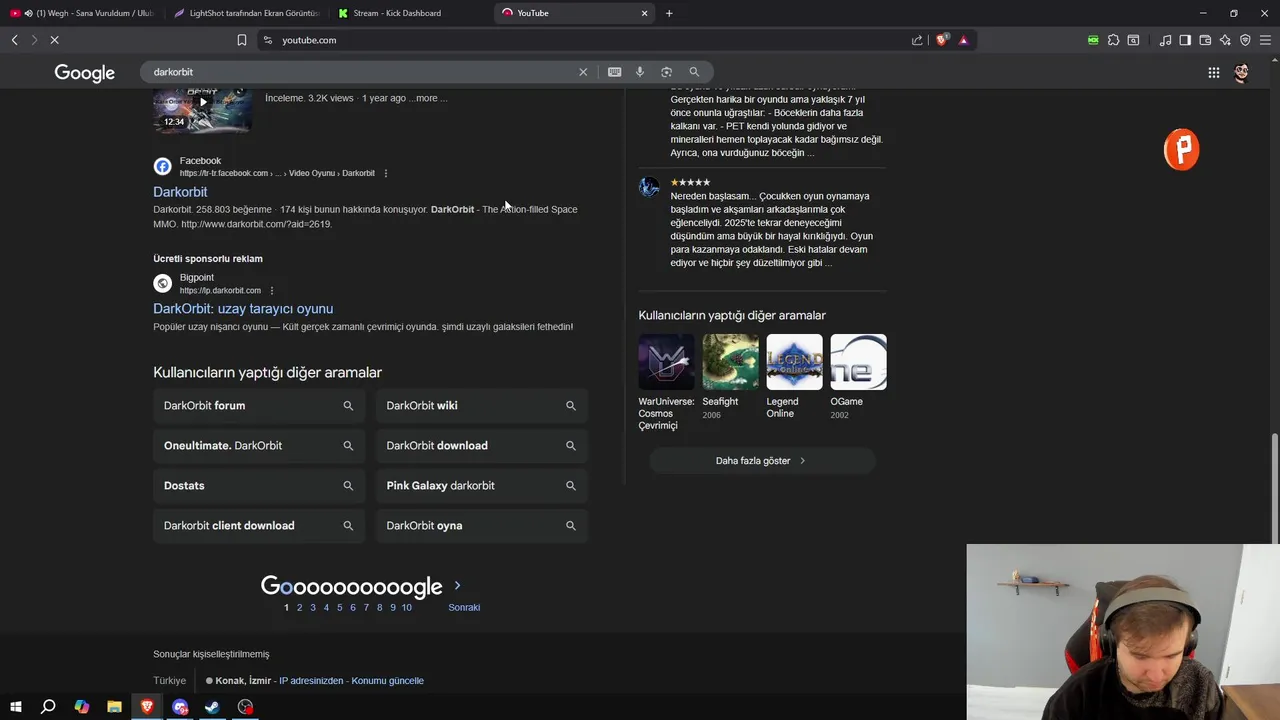Image resolution: width=1280 pixels, height=720 pixels.
Task: Open the tab search toolbar icon
Action: [x=1133, y=40]
